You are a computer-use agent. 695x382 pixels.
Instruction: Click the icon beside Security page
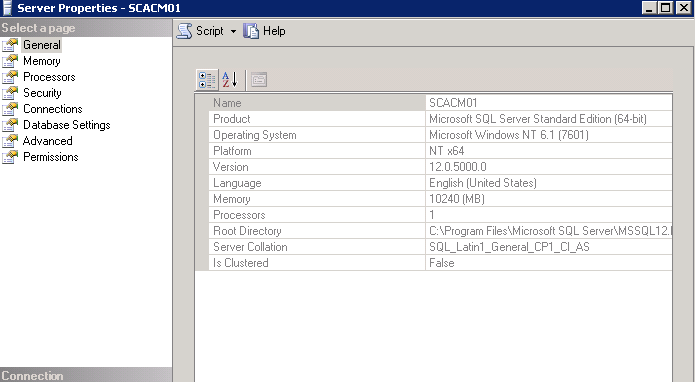10,93
